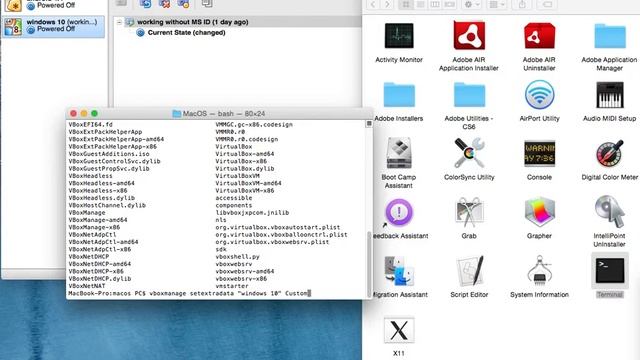This screenshot has height=360, width=640.
Task: Click 'VBoxEFI64.fd' in the Terminal listing
Action: click(x=91, y=124)
